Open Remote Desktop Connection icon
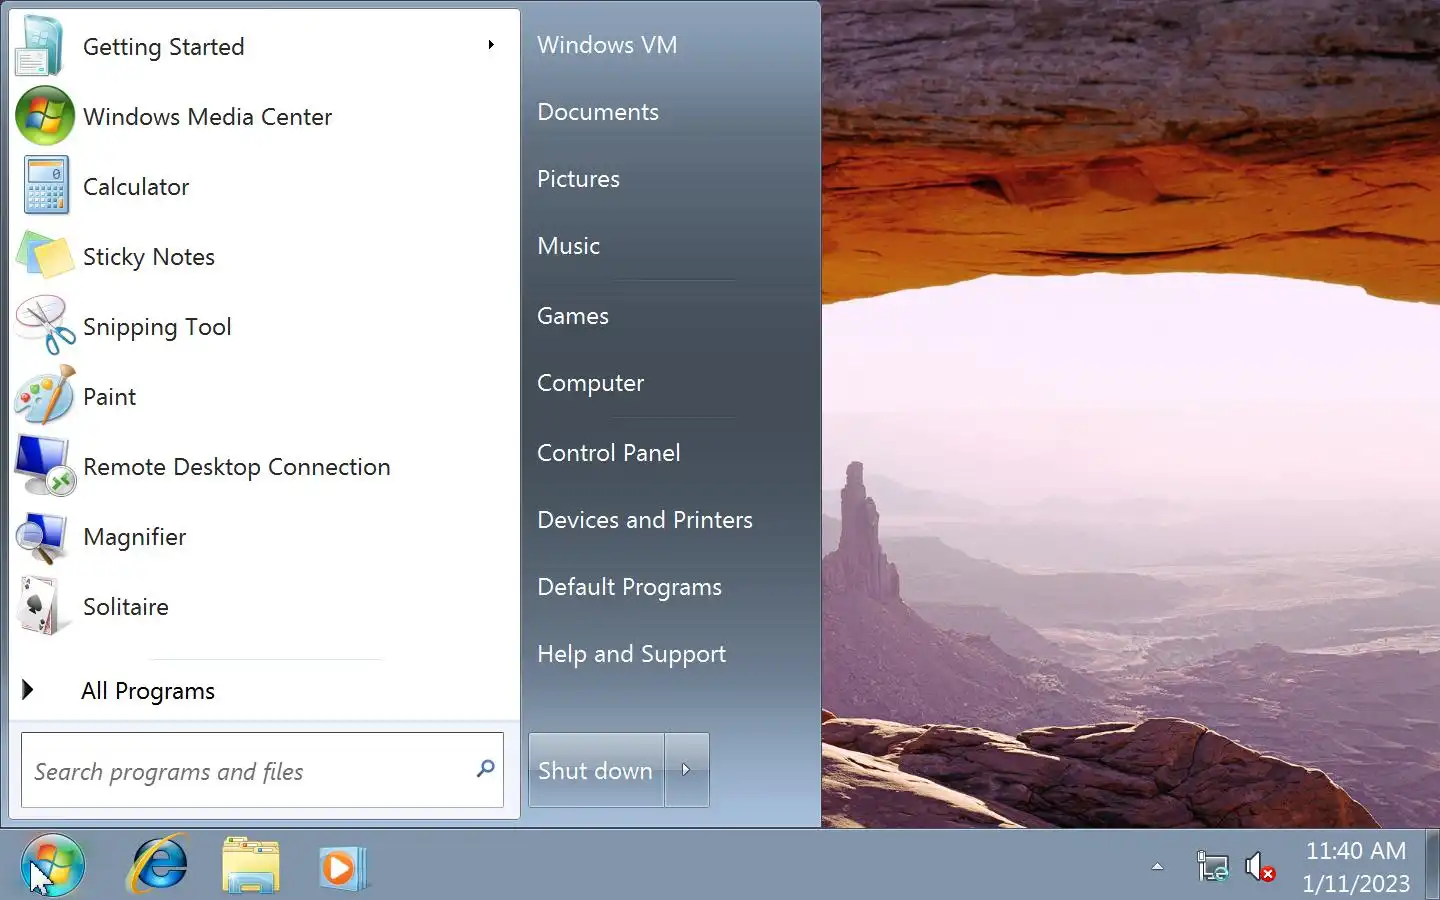The width and height of the screenshot is (1440, 900). [45, 466]
